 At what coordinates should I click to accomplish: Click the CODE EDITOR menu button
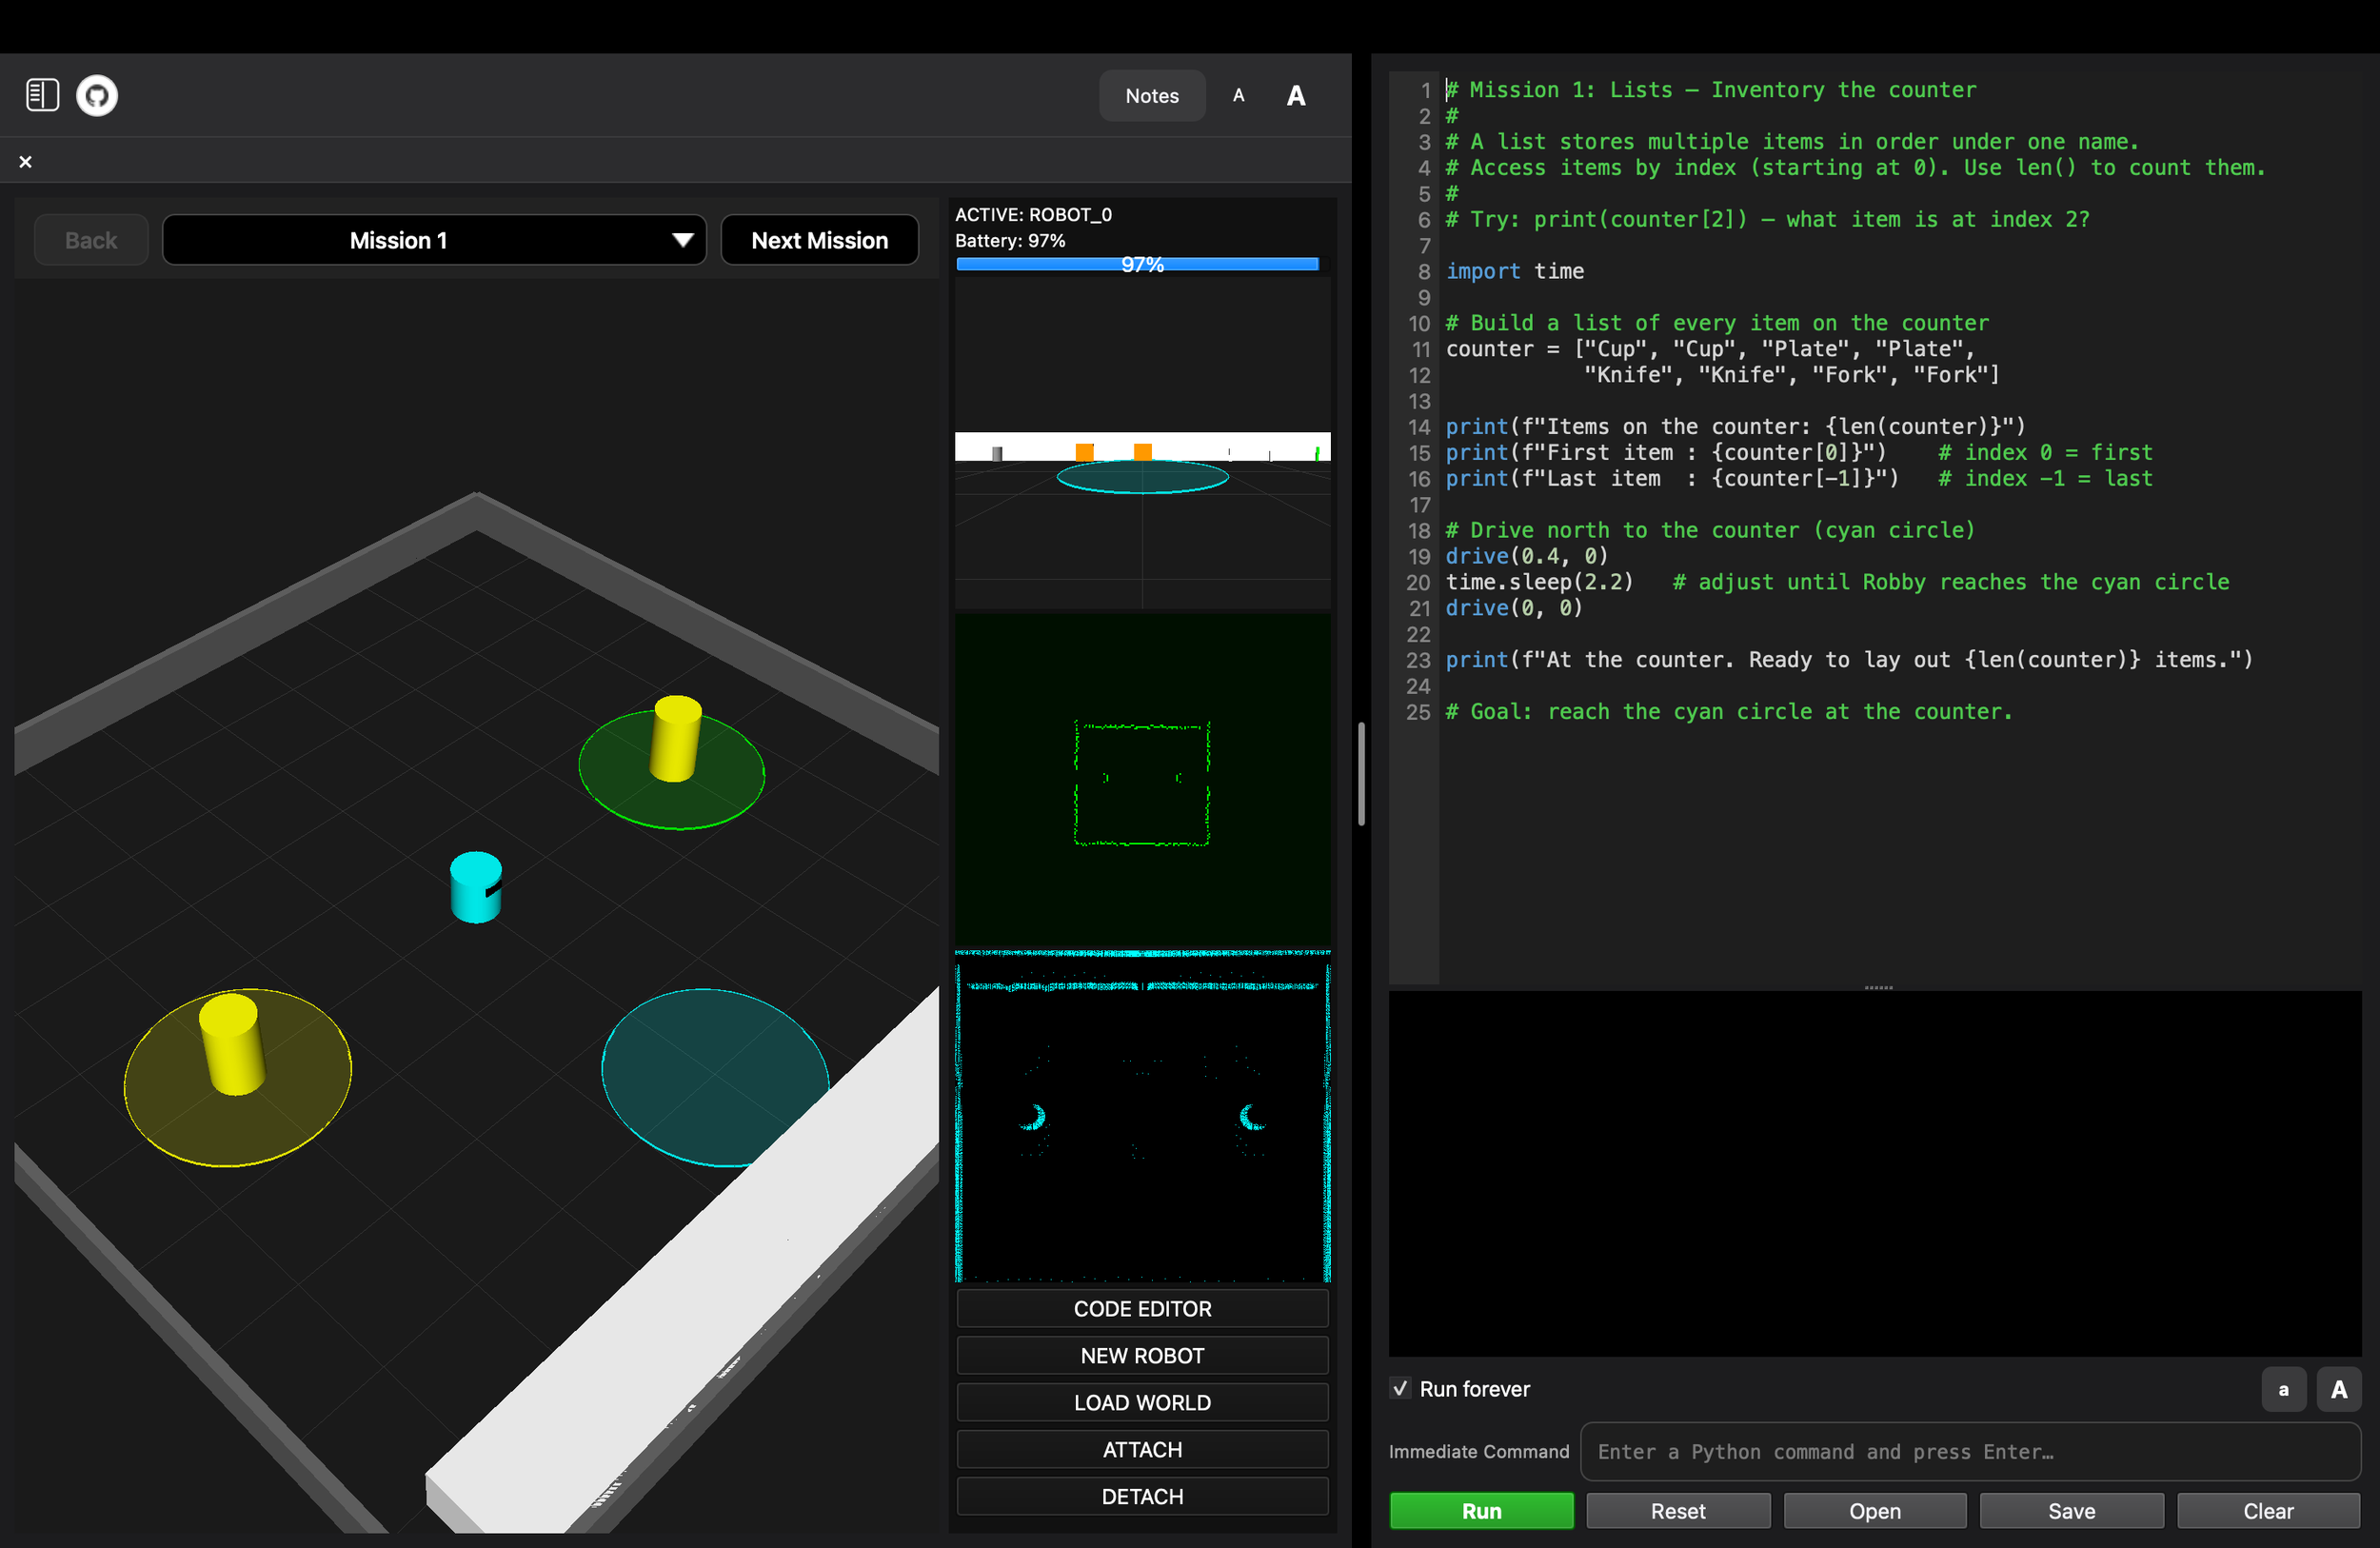(1141, 1308)
